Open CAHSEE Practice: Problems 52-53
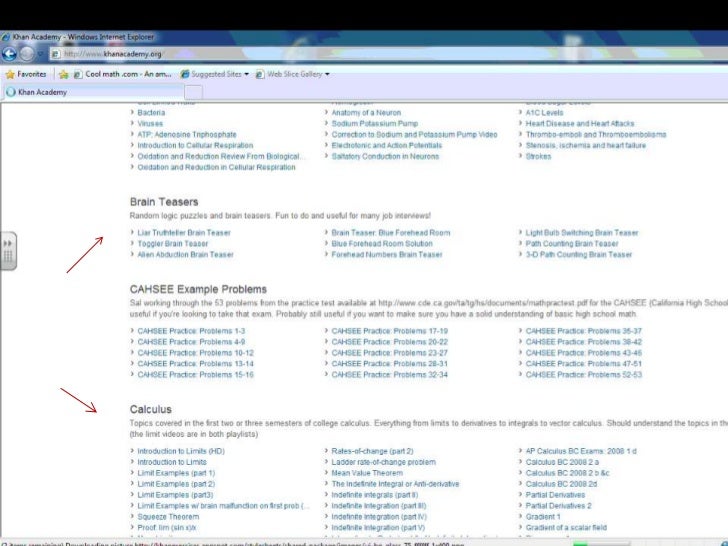This screenshot has width=728, height=546. (x=584, y=375)
